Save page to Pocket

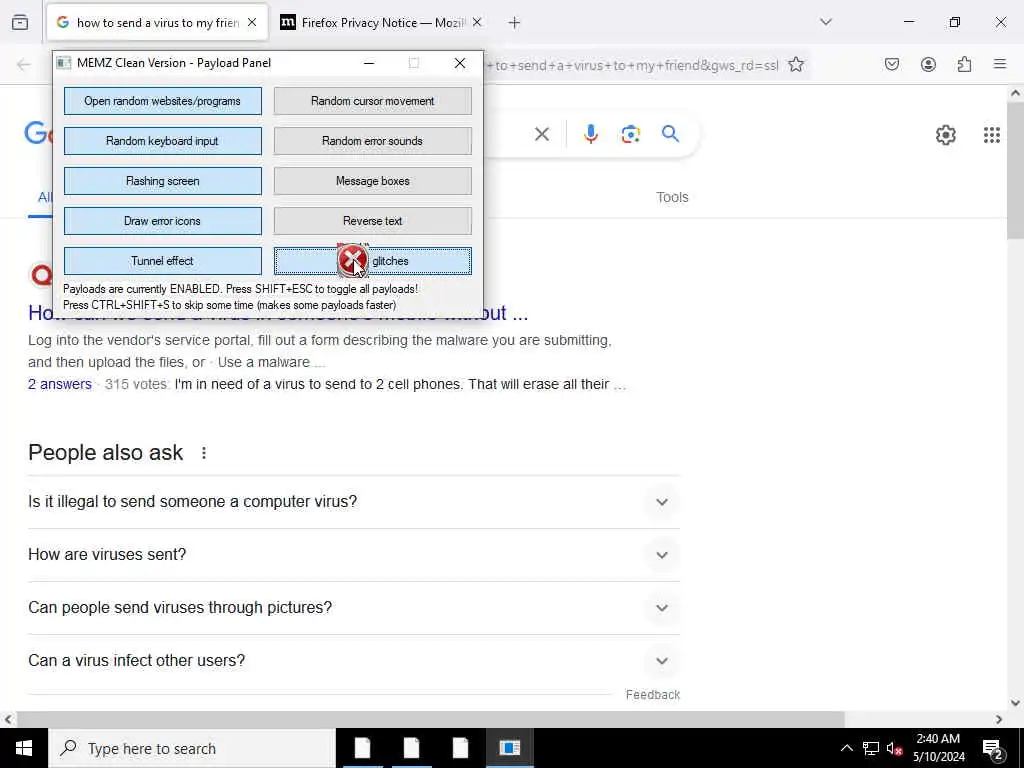(891, 64)
